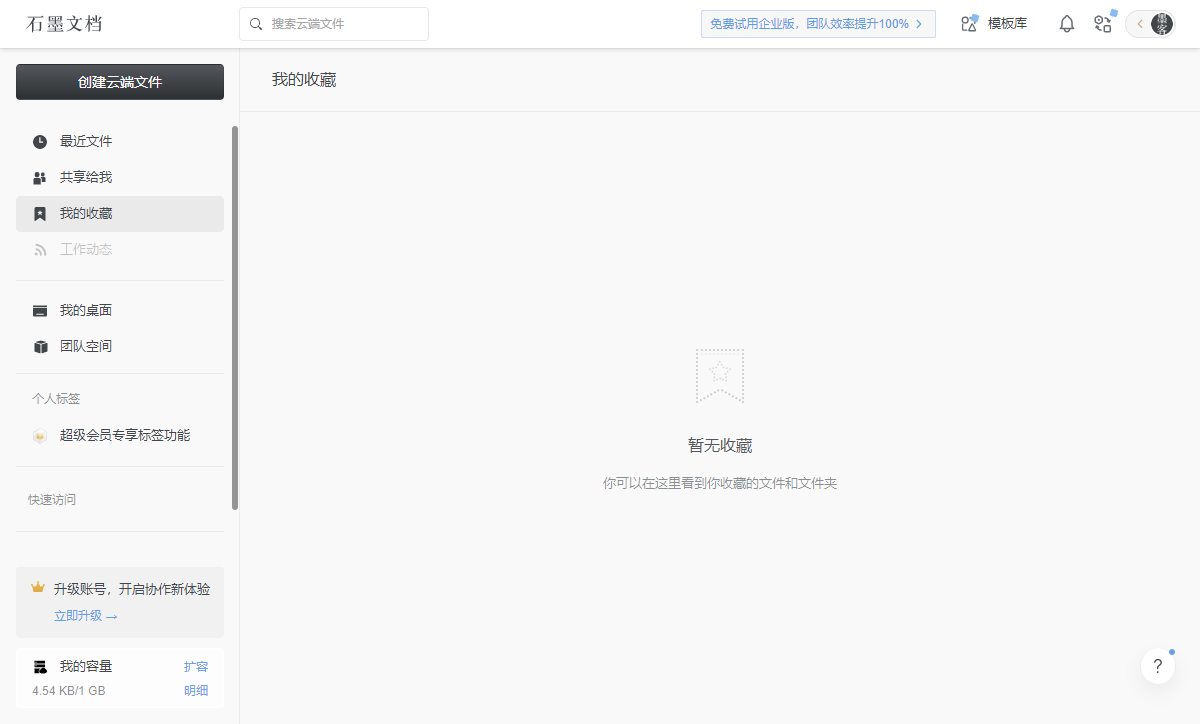Open the 免费试用企业版 promotion banner
Screen dimensions: 1200x724
click(x=818, y=24)
